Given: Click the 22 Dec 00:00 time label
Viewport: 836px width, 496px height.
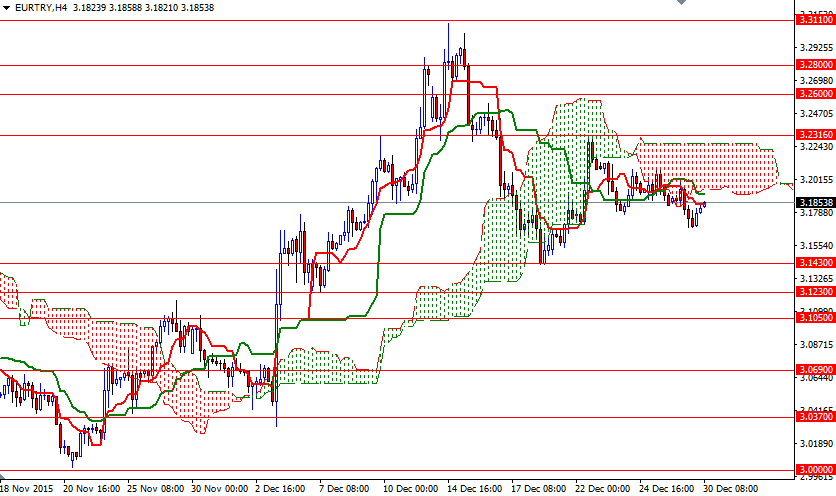Looking at the screenshot, I should coord(602,489).
